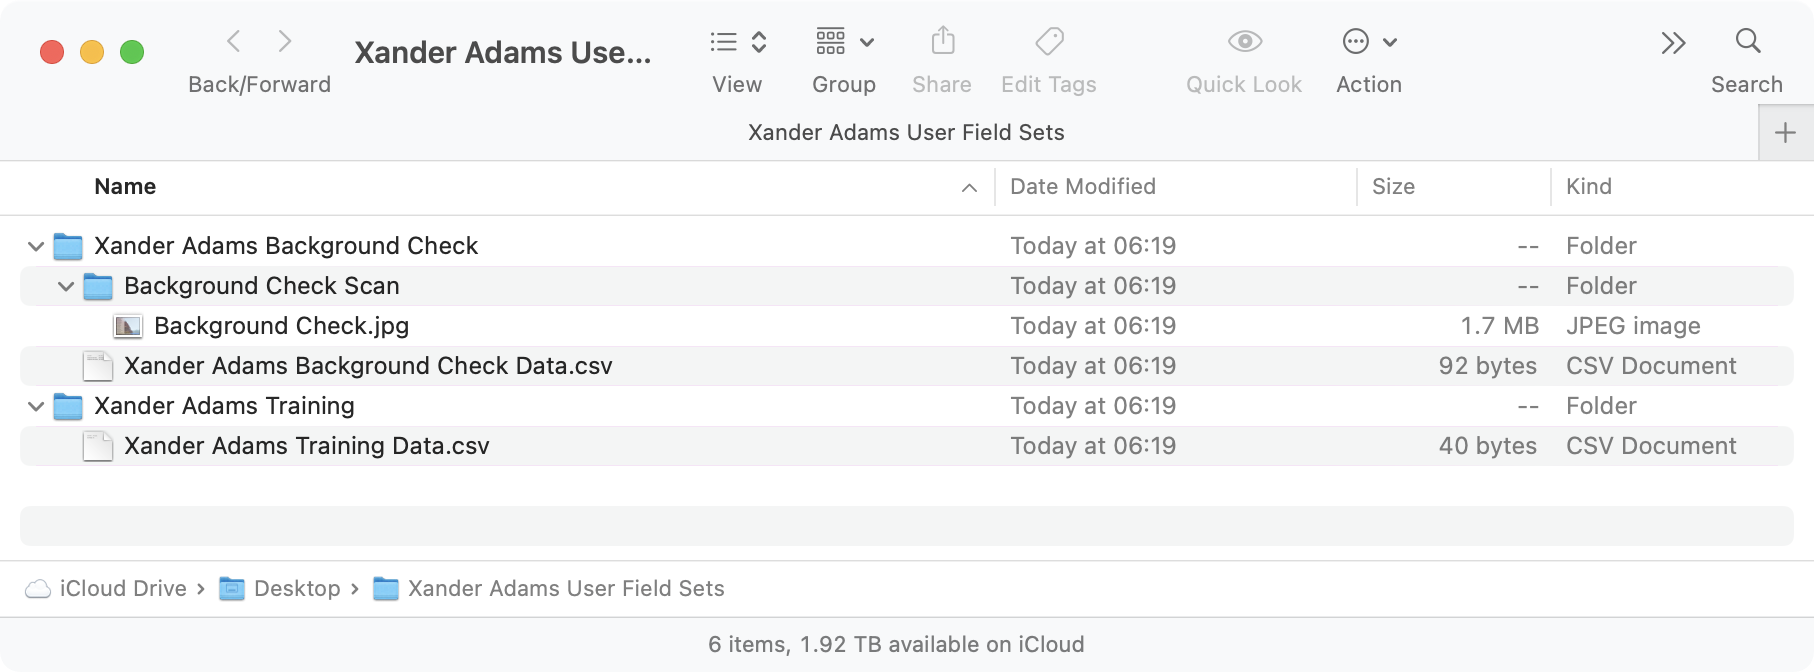Open the Group by dropdown
Image resolution: width=1814 pixels, height=672 pixels.
pos(844,42)
